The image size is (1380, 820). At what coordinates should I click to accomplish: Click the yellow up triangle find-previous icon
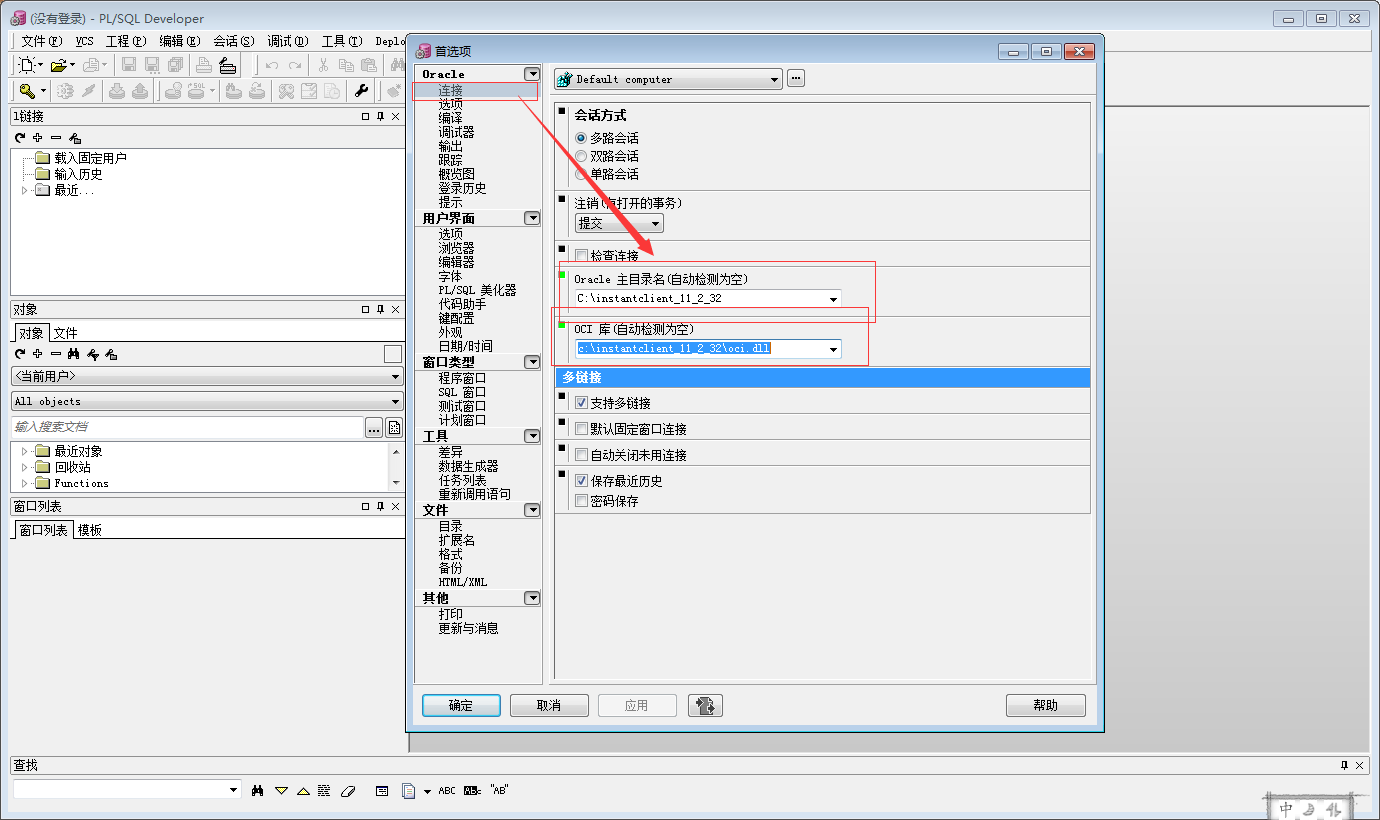[x=303, y=790]
